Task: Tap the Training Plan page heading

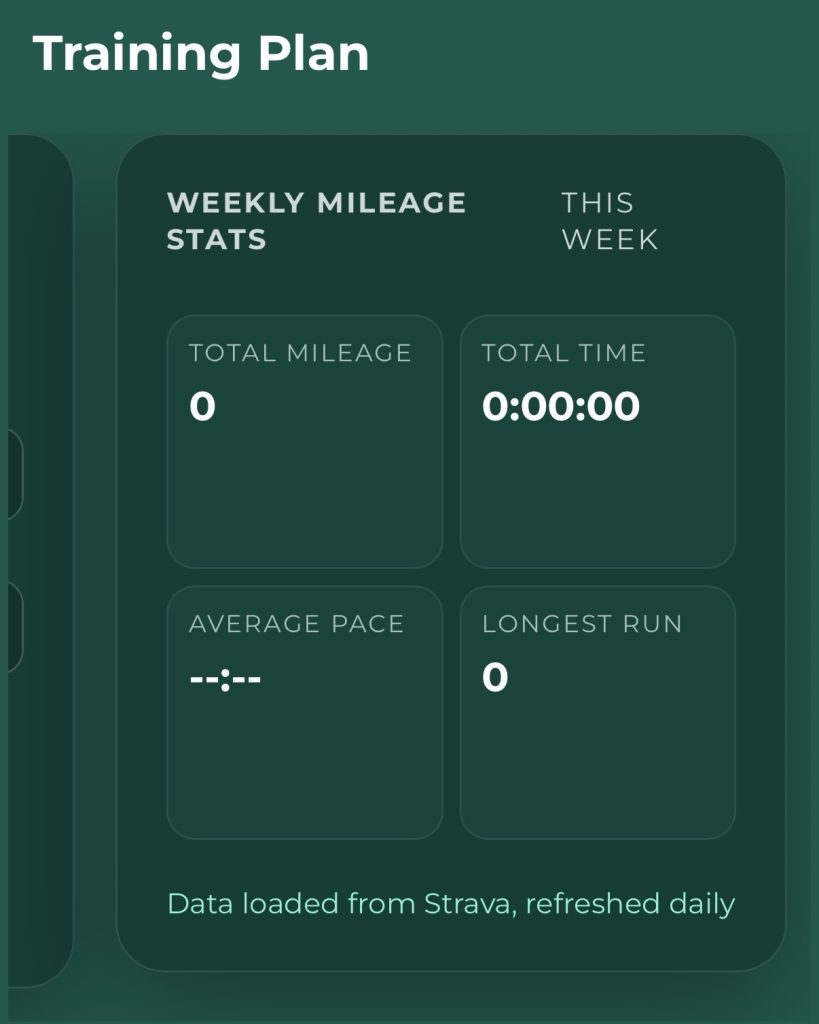Action: pos(201,53)
